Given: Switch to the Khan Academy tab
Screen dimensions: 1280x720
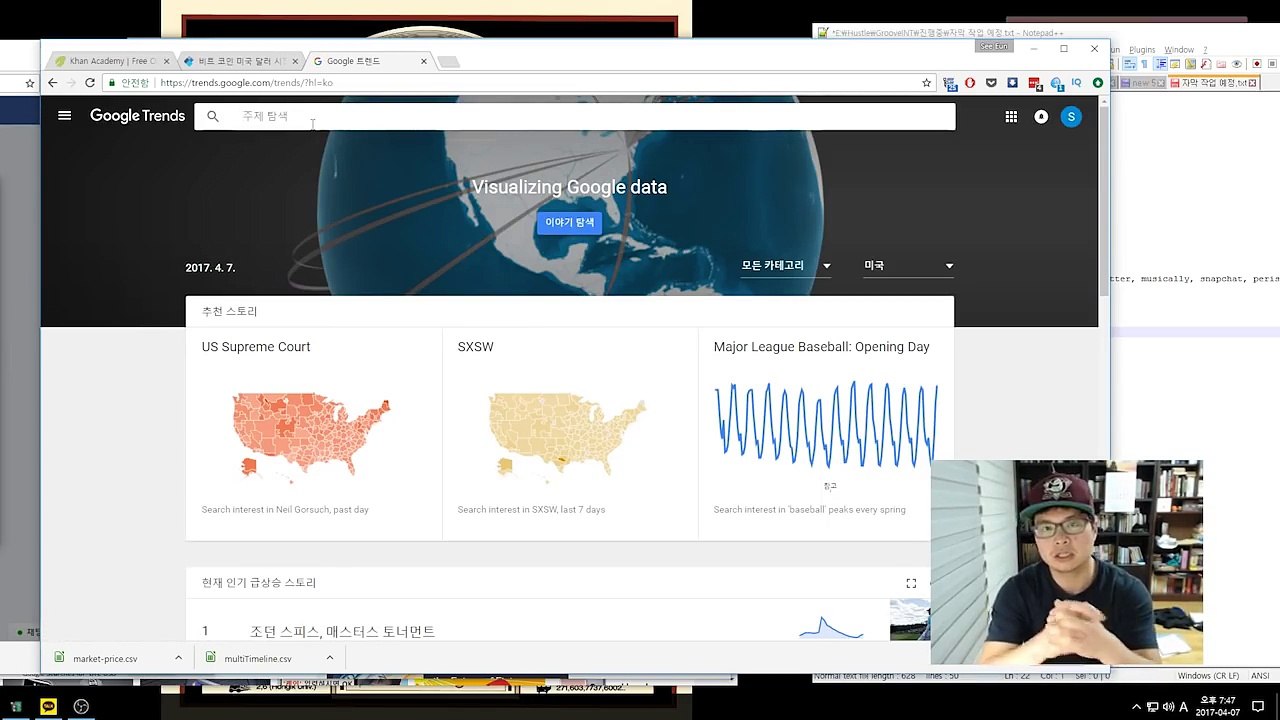Looking at the screenshot, I should (x=112, y=61).
